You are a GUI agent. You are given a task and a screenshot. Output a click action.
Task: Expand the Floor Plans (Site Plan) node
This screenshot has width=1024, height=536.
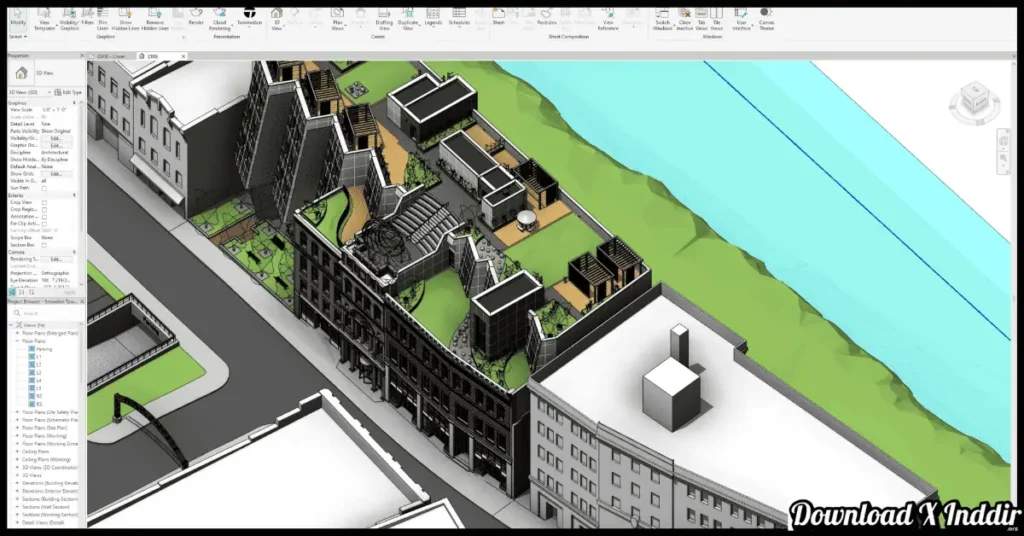click(x=18, y=428)
